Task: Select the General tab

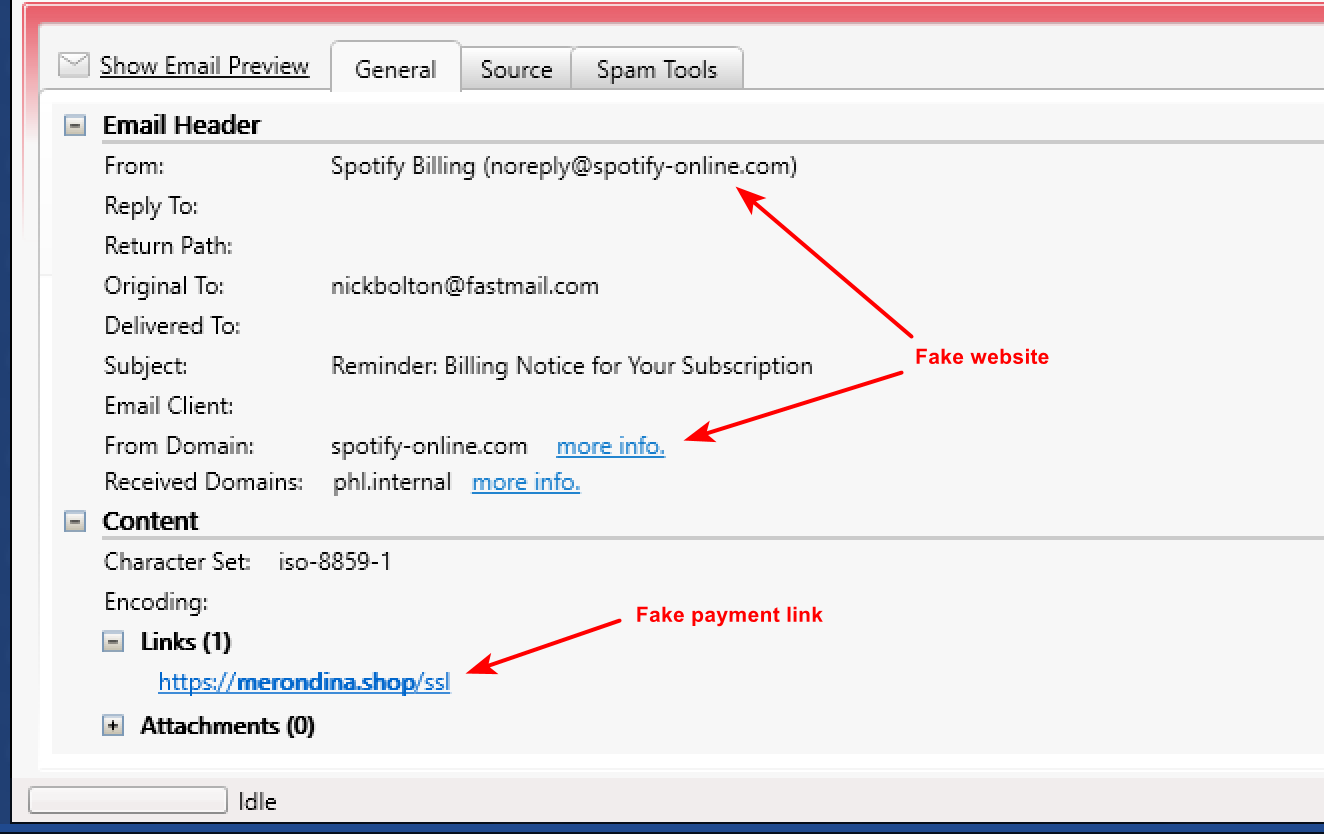Action: pyautogui.click(x=396, y=69)
